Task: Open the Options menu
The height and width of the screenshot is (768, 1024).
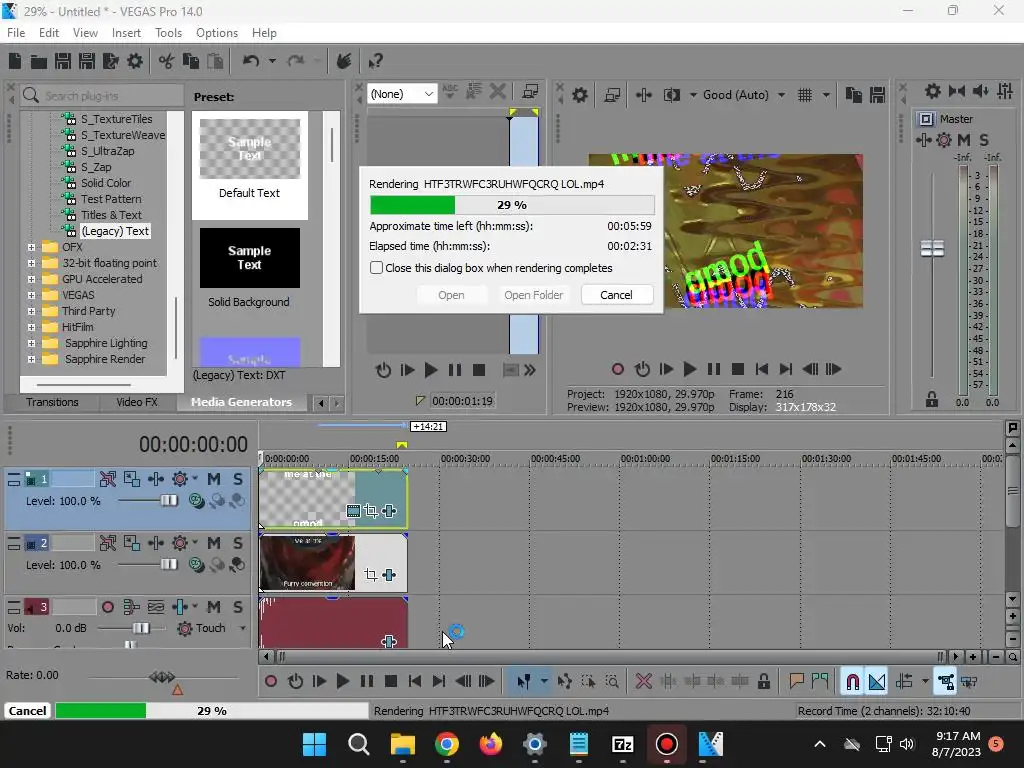Action: (x=217, y=33)
